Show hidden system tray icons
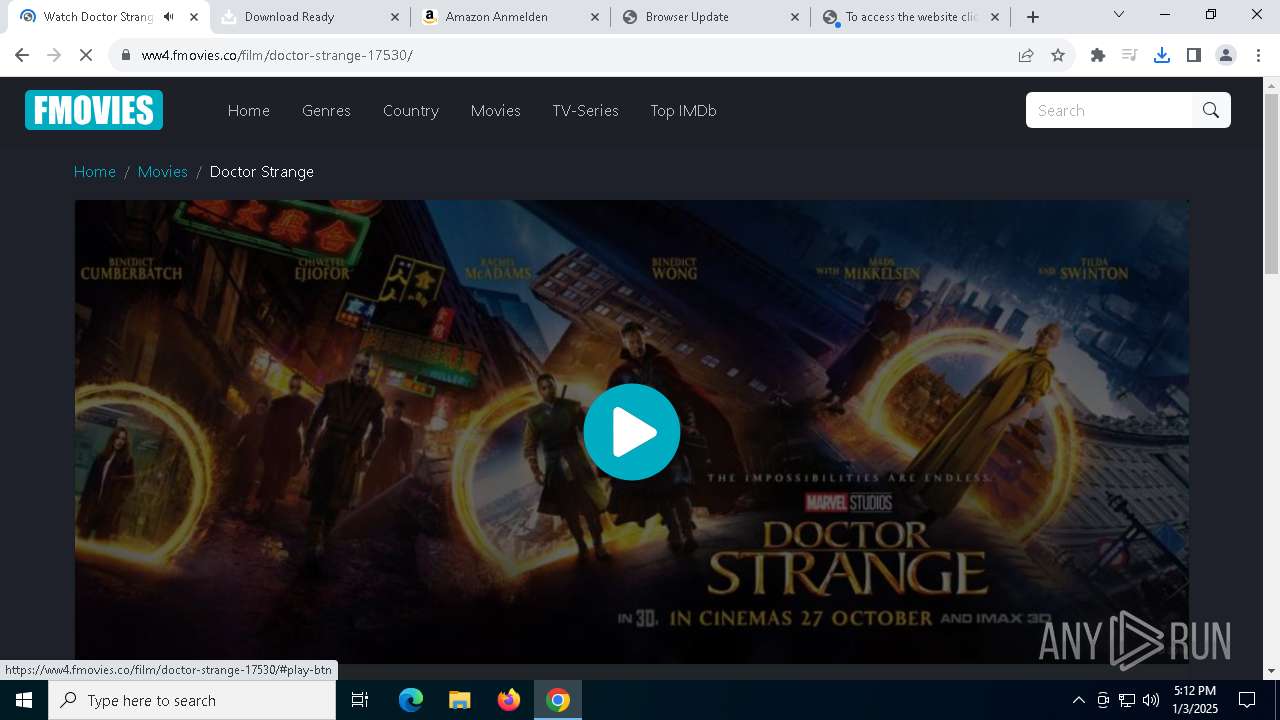Image resolution: width=1280 pixels, height=720 pixels. pyautogui.click(x=1078, y=700)
